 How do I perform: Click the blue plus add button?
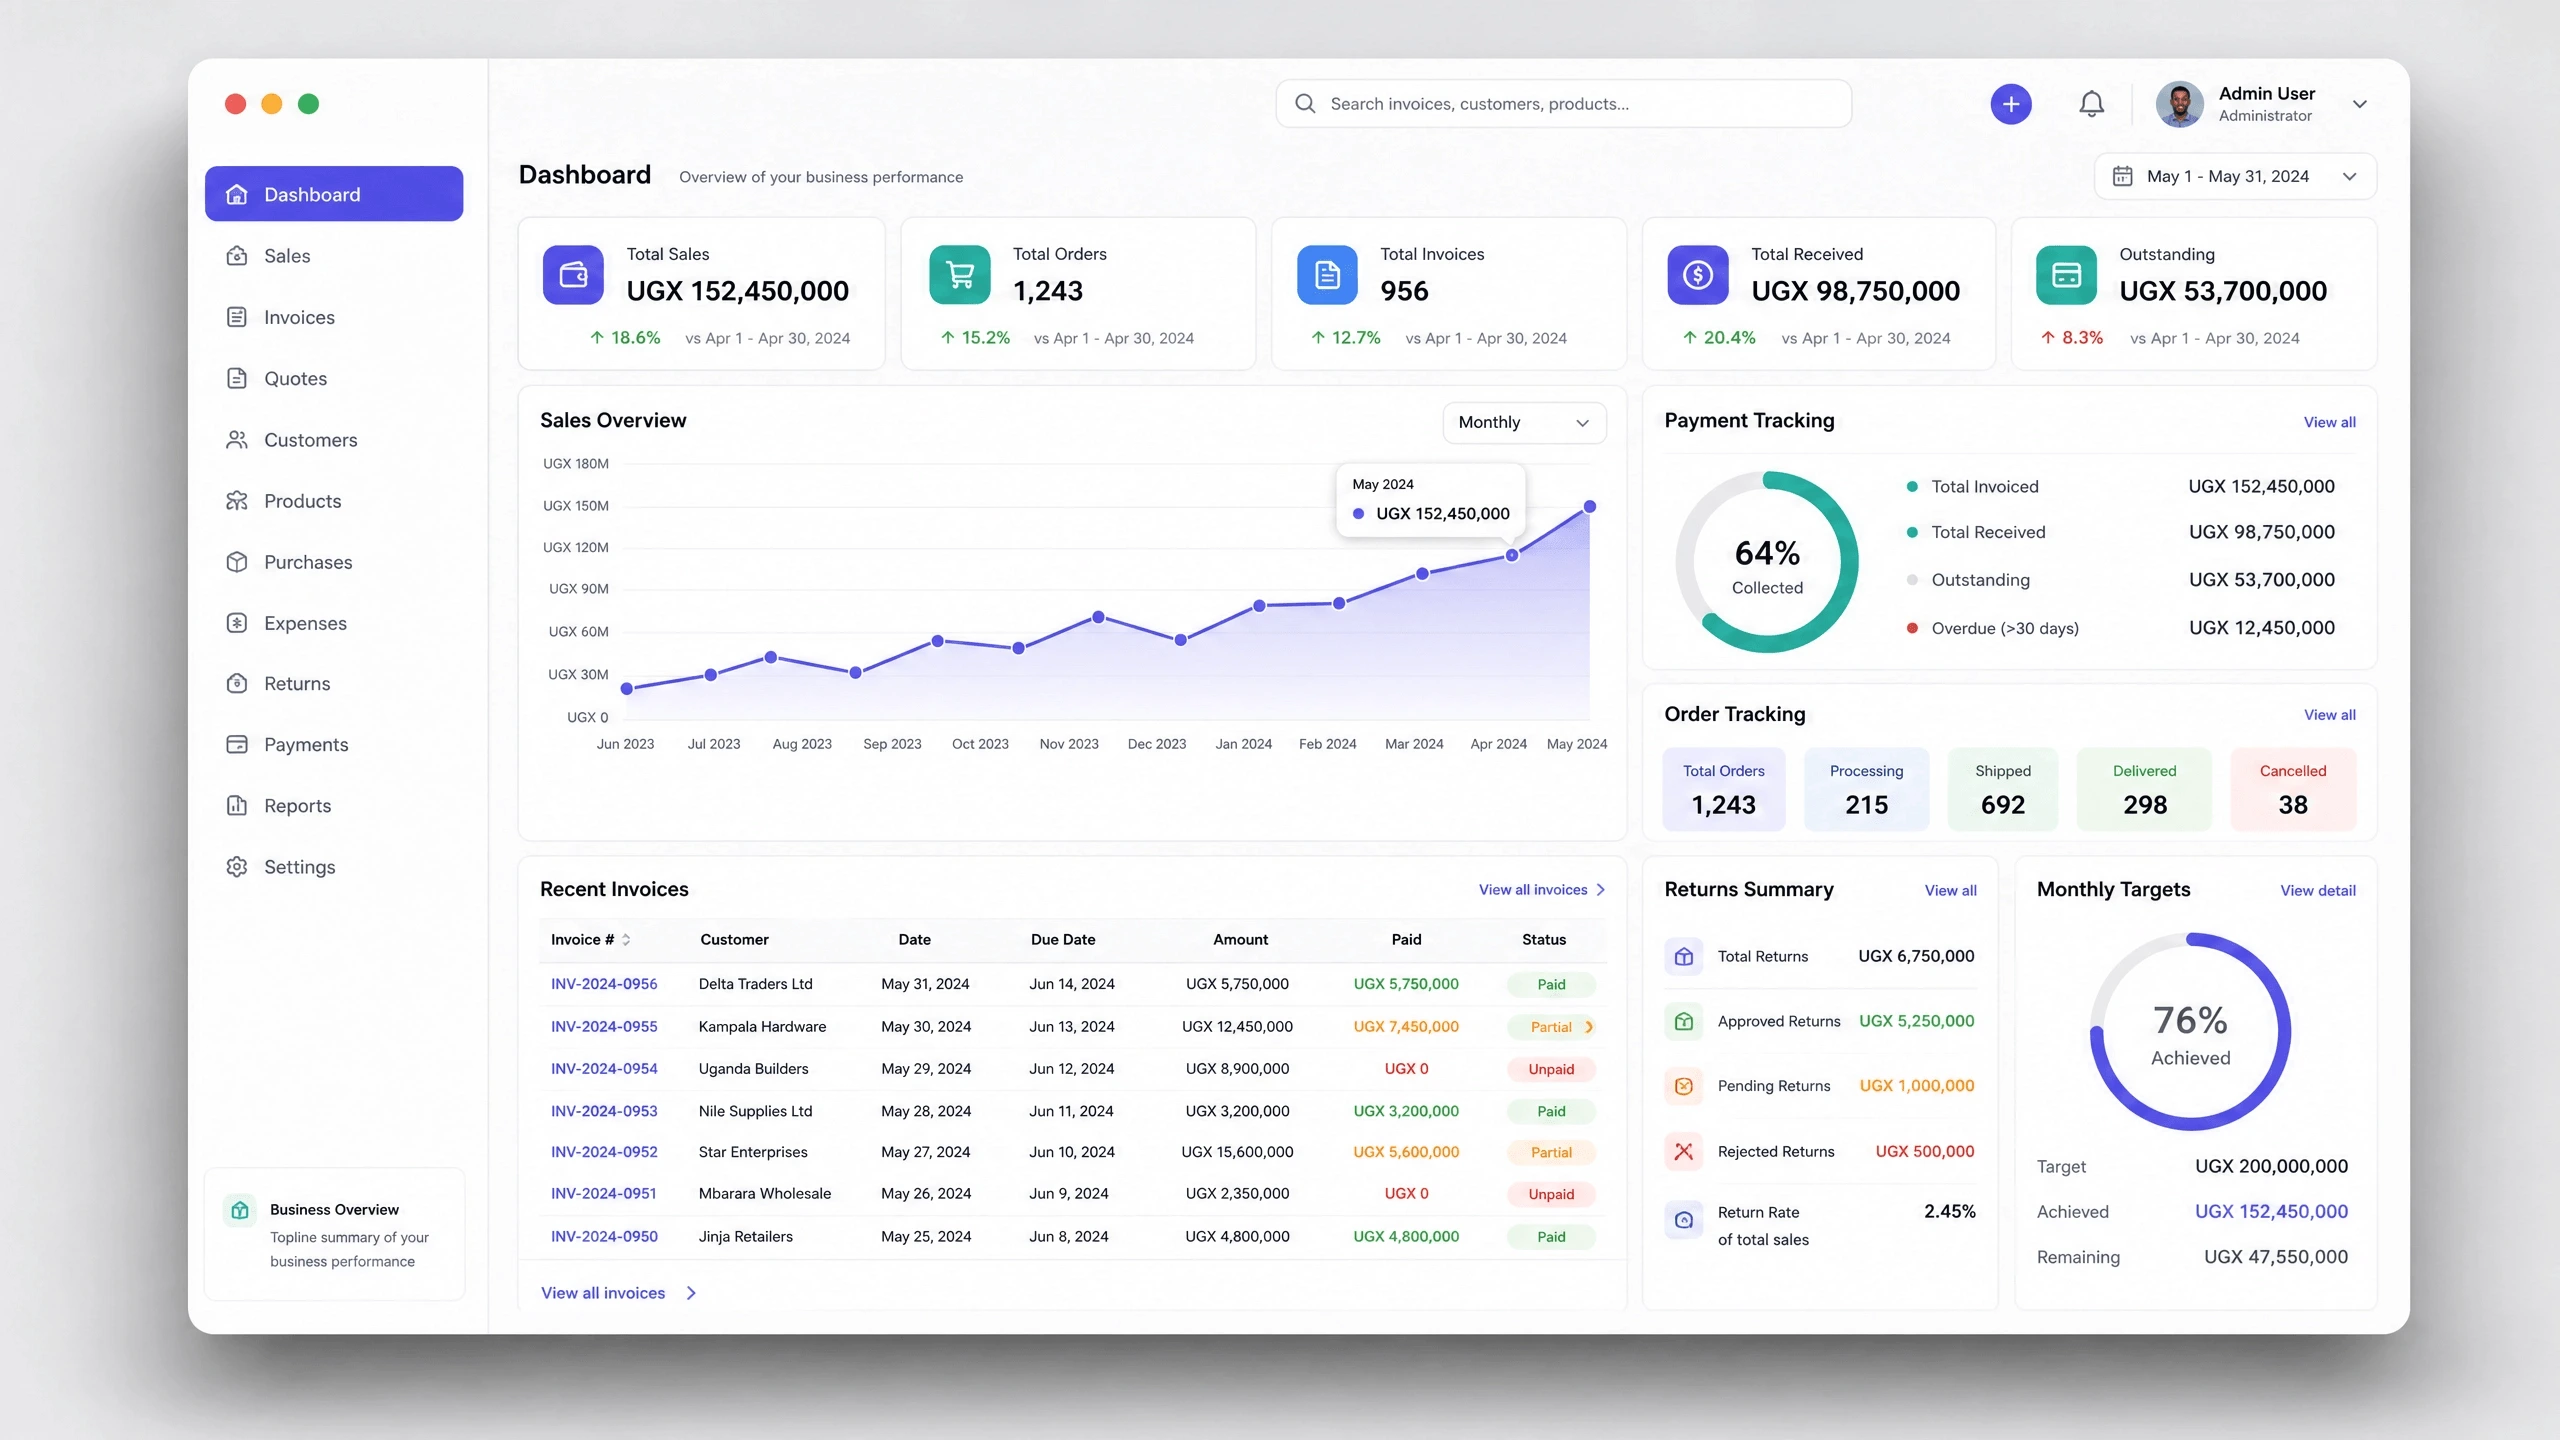pos(2010,104)
